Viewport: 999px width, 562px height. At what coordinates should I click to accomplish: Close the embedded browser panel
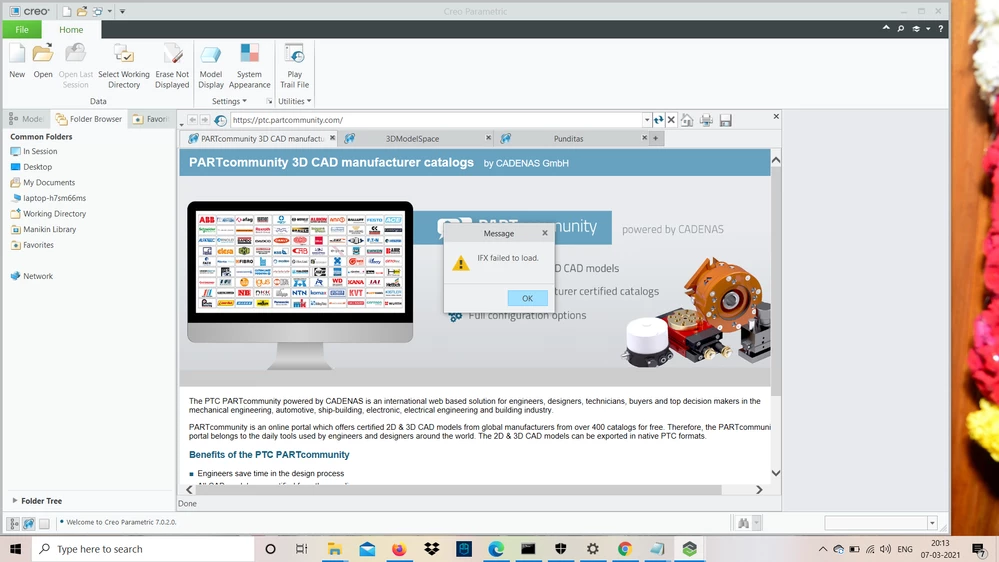click(x=776, y=117)
